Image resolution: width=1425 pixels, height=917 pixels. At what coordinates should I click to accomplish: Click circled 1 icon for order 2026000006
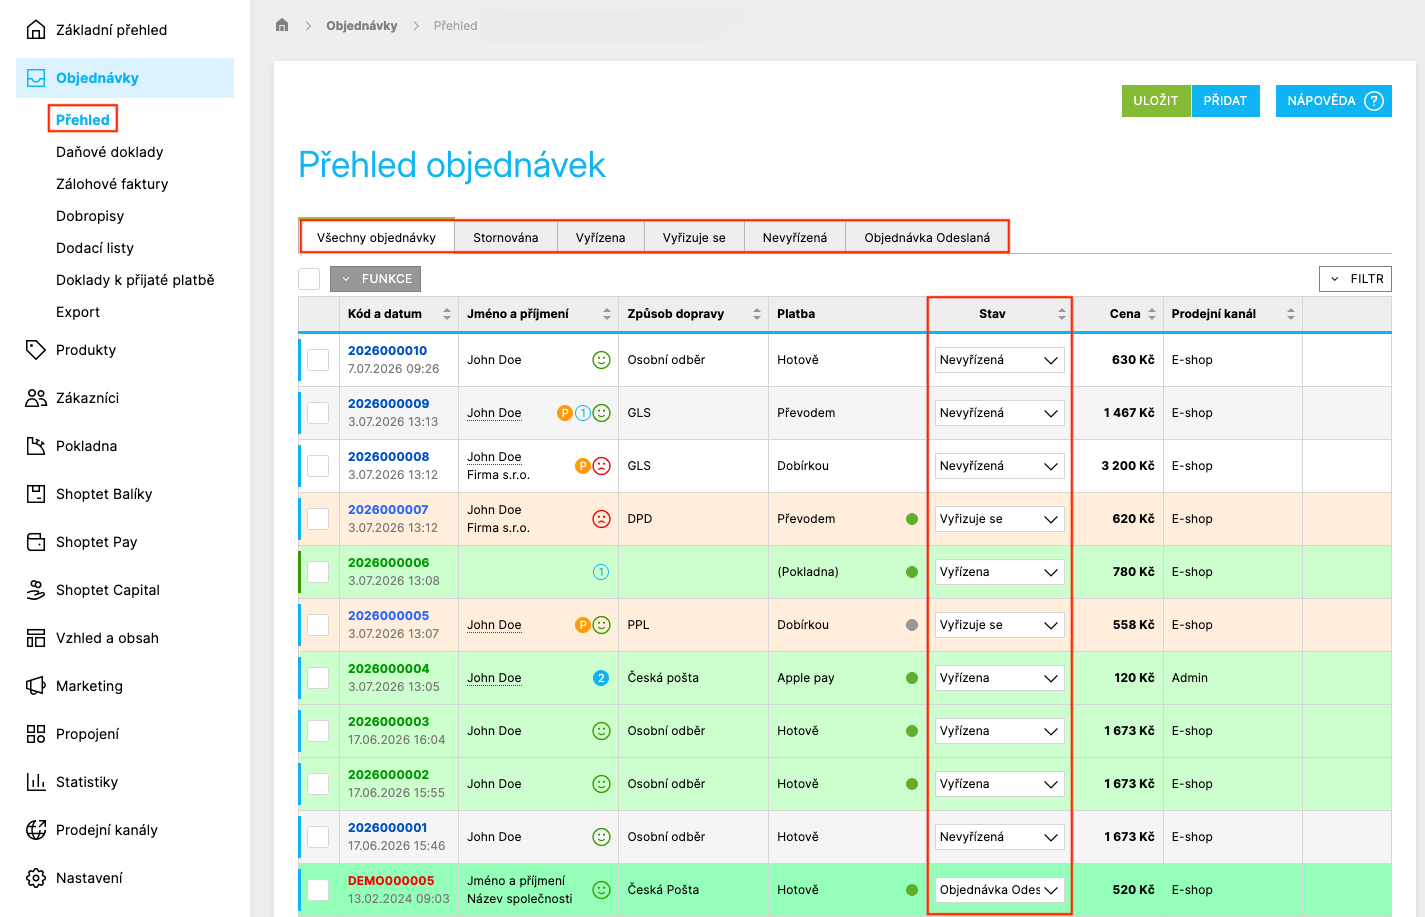tap(601, 572)
